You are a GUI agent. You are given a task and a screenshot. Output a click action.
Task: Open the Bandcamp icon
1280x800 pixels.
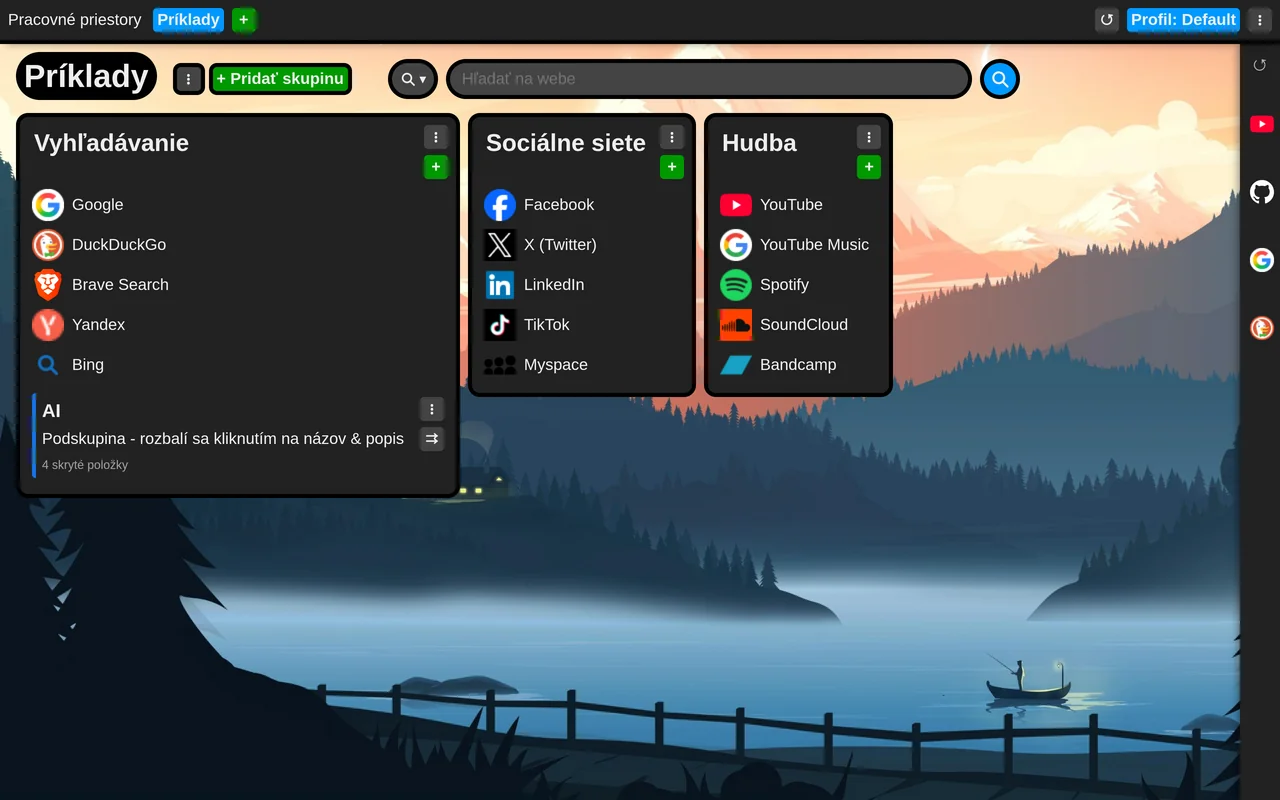pos(736,365)
